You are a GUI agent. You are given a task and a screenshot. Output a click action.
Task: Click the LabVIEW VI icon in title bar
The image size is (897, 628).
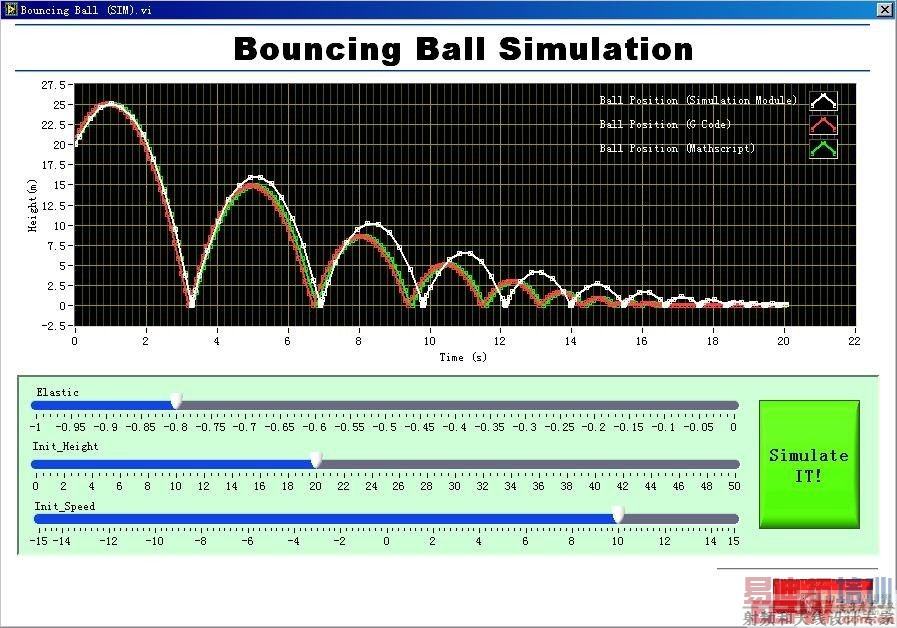pos(11,9)
